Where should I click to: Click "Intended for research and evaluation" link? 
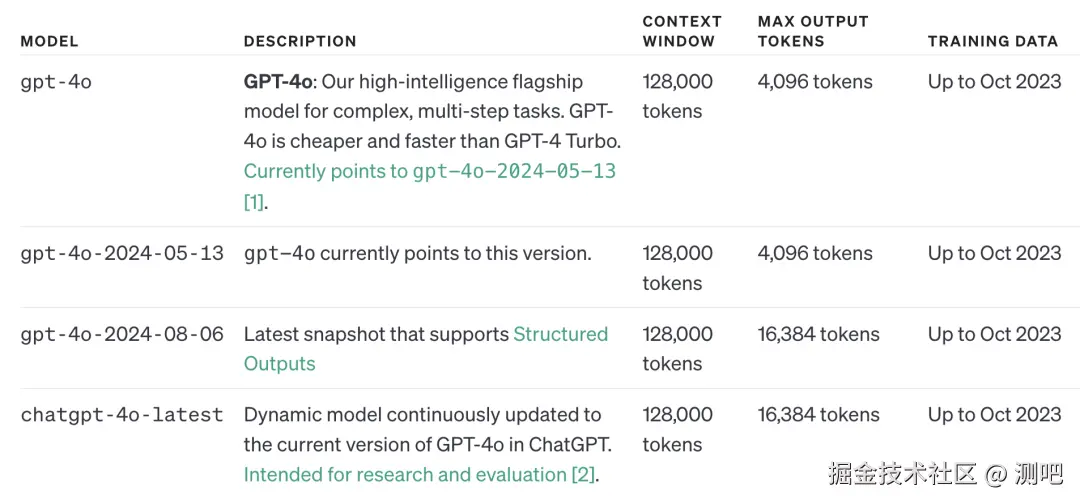tap(405, 475)
